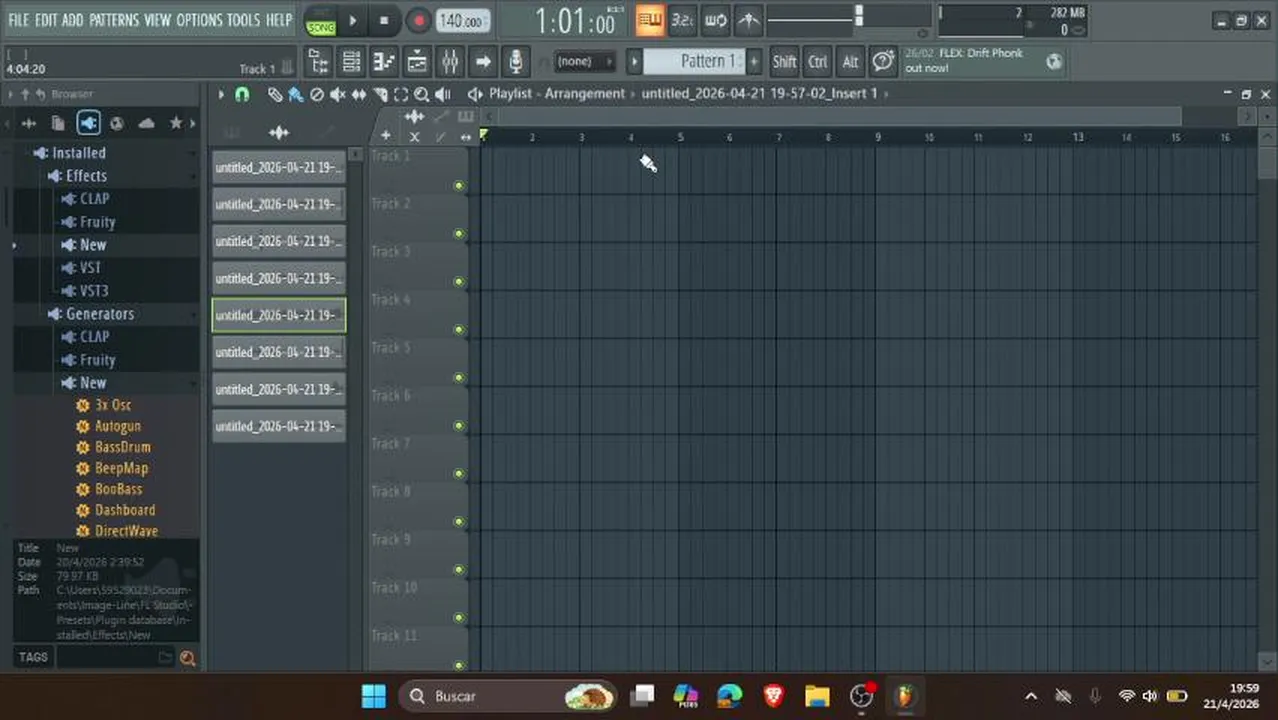Open the OPTIONS menu

tap(199, 20)
